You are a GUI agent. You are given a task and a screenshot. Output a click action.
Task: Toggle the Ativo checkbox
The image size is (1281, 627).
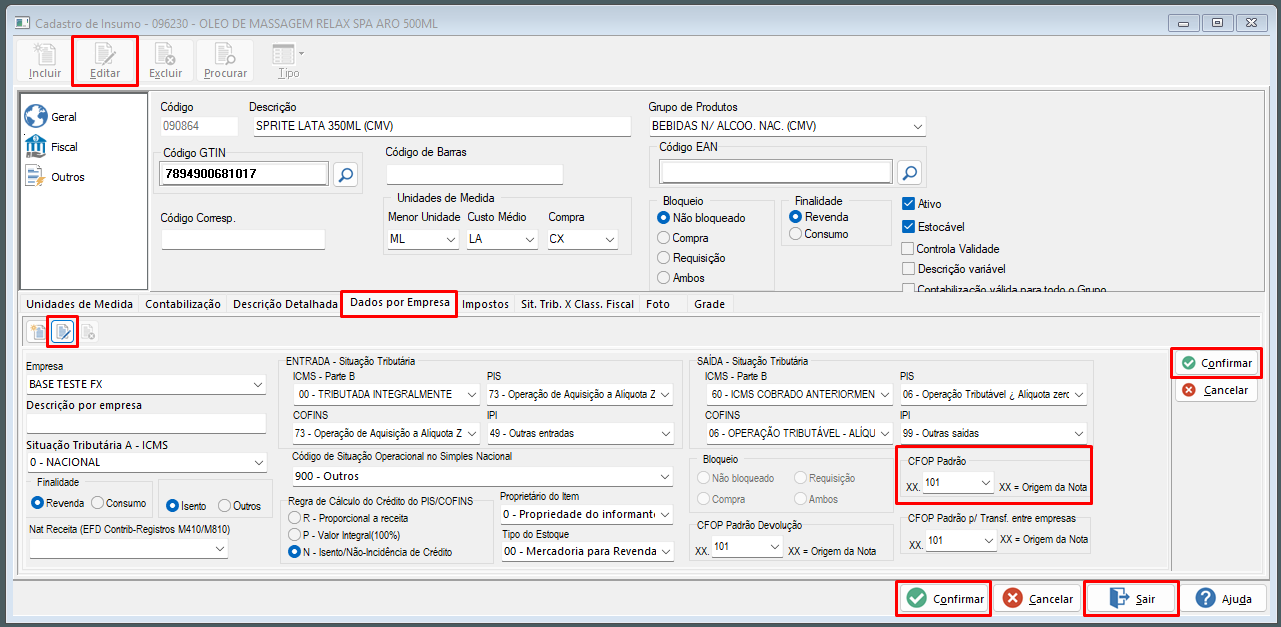pyautogui.click(x=908, y=204)
